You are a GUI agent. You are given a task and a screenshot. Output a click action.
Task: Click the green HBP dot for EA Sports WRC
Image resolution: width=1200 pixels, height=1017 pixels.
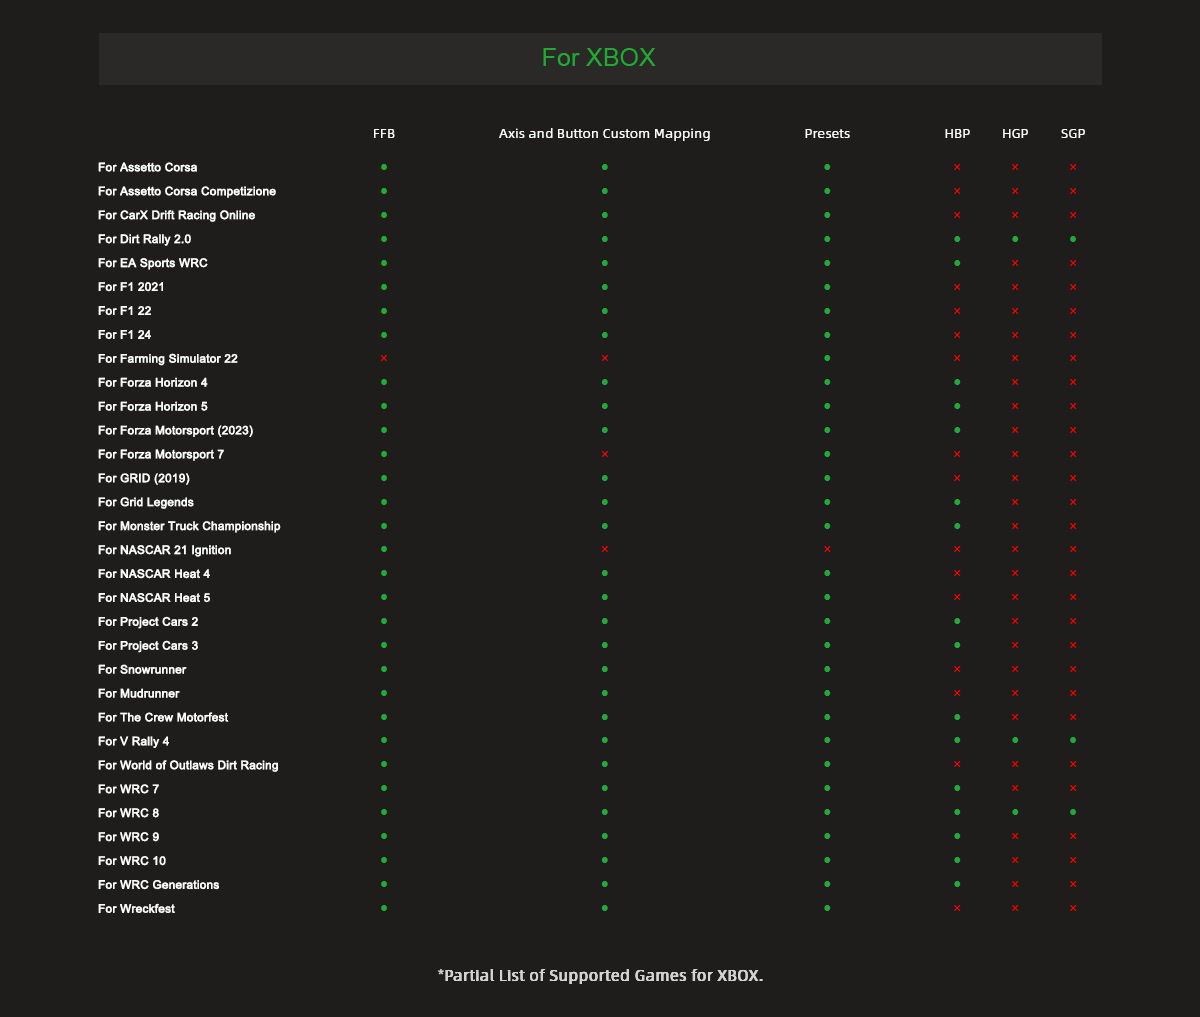pos(957,263)
